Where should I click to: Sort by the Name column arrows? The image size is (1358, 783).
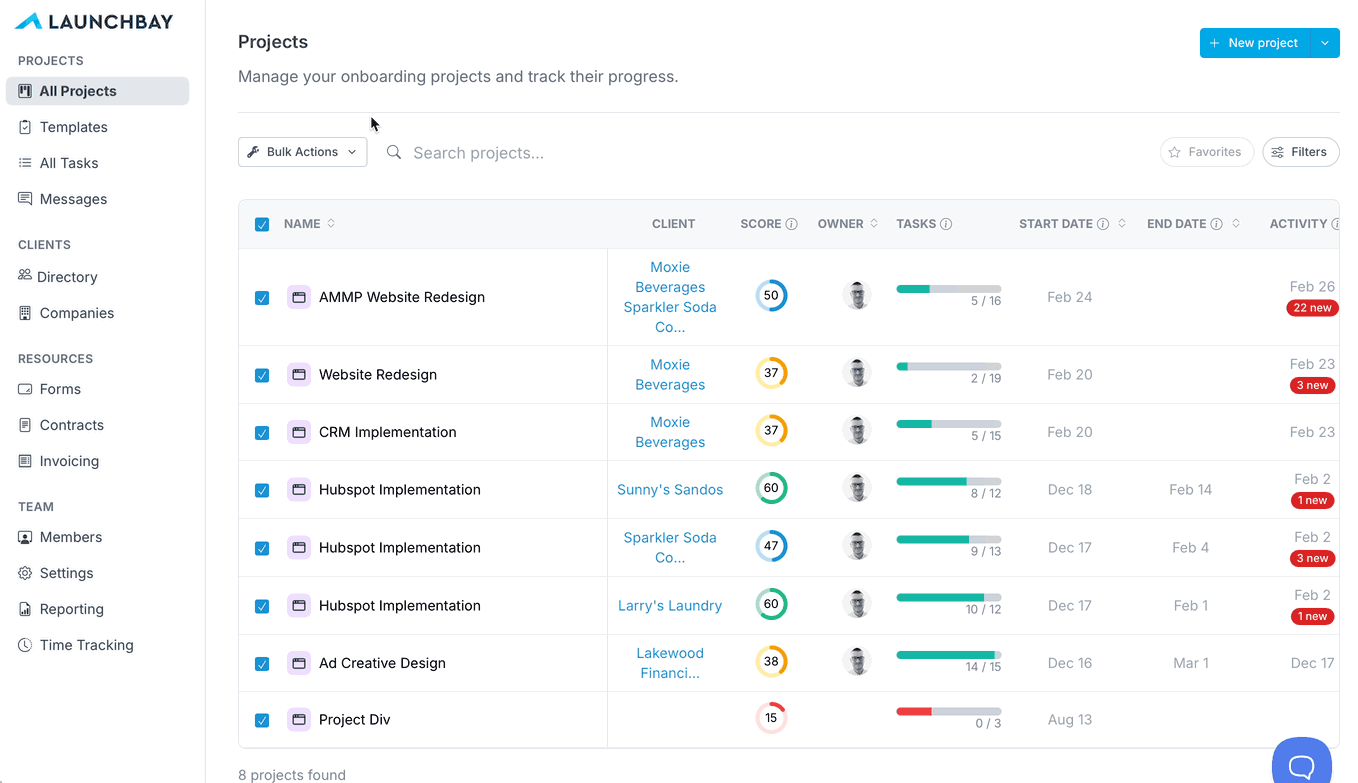click(x=331, y=223)
